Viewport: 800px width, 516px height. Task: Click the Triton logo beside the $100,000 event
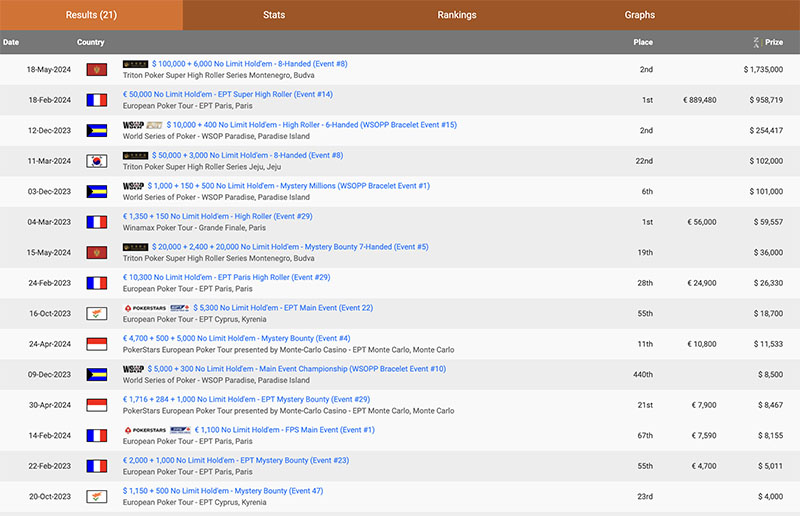tap(135, 64)
